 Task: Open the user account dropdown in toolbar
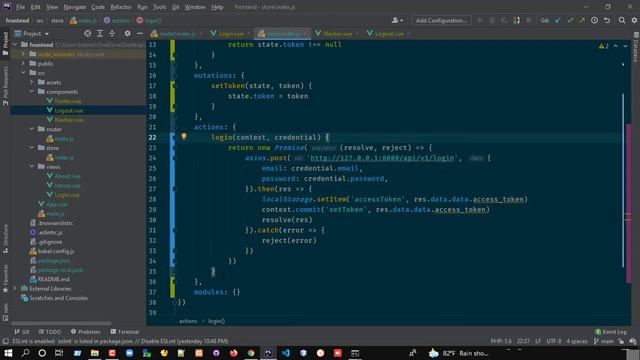coord(397,20)
